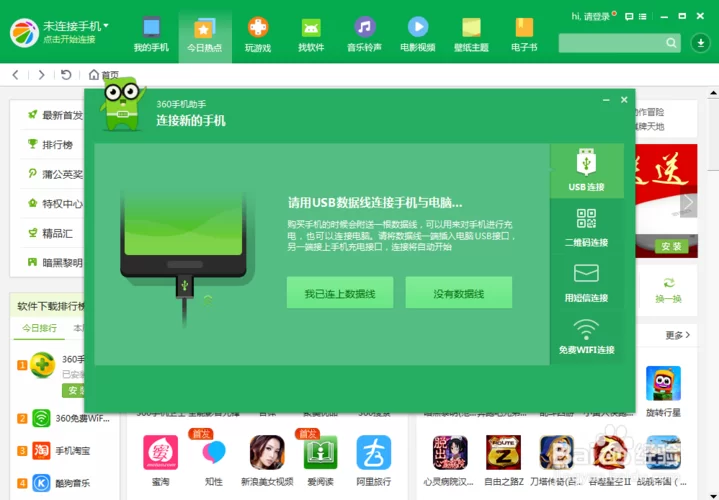This screenshot has height=500, width=719.
Task: Click the 请登录 login link
Action: [x=597, y=17]
